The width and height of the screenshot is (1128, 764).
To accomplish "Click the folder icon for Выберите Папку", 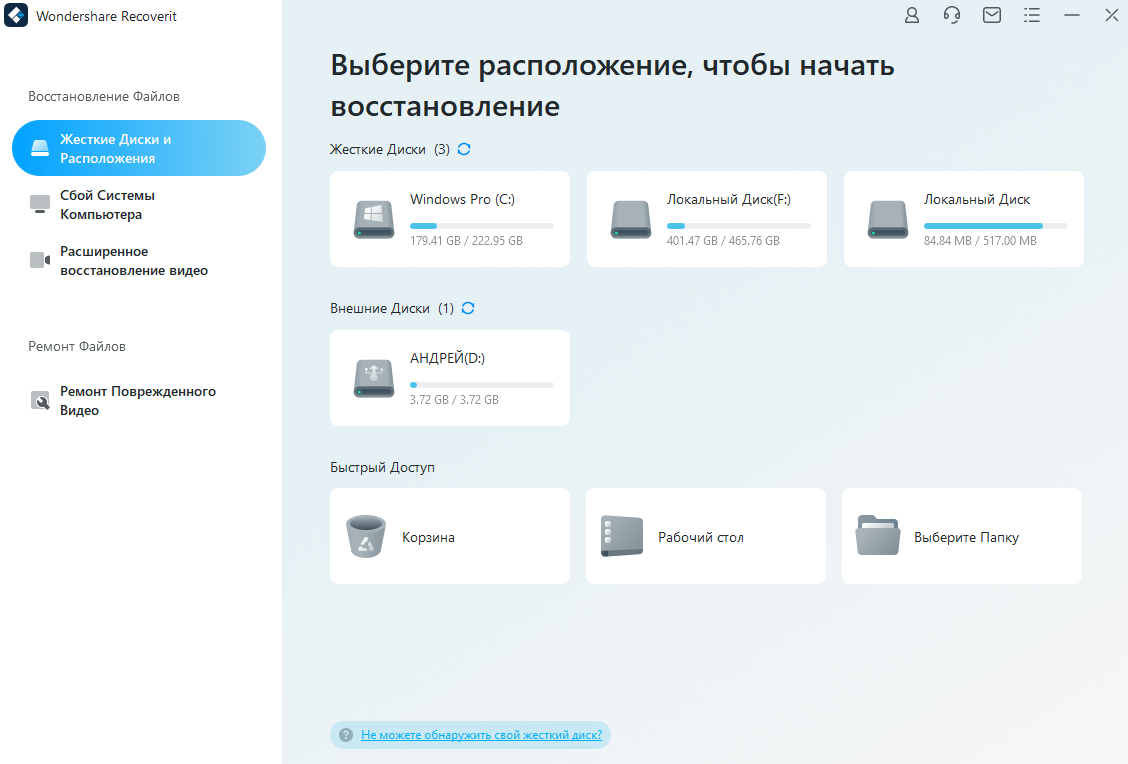I will coord(878,536).
